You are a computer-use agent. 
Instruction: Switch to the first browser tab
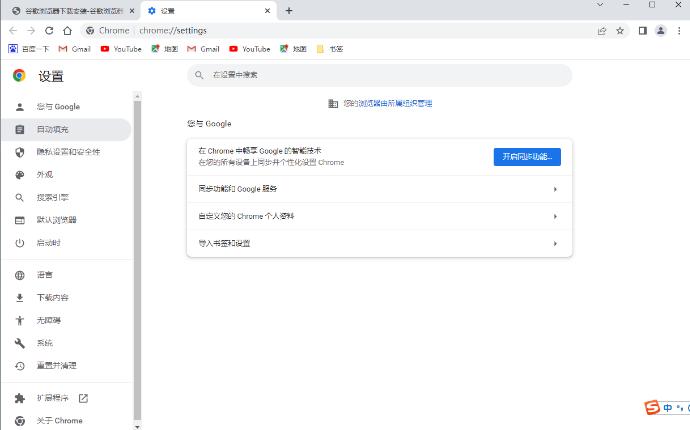coord(70,11)
